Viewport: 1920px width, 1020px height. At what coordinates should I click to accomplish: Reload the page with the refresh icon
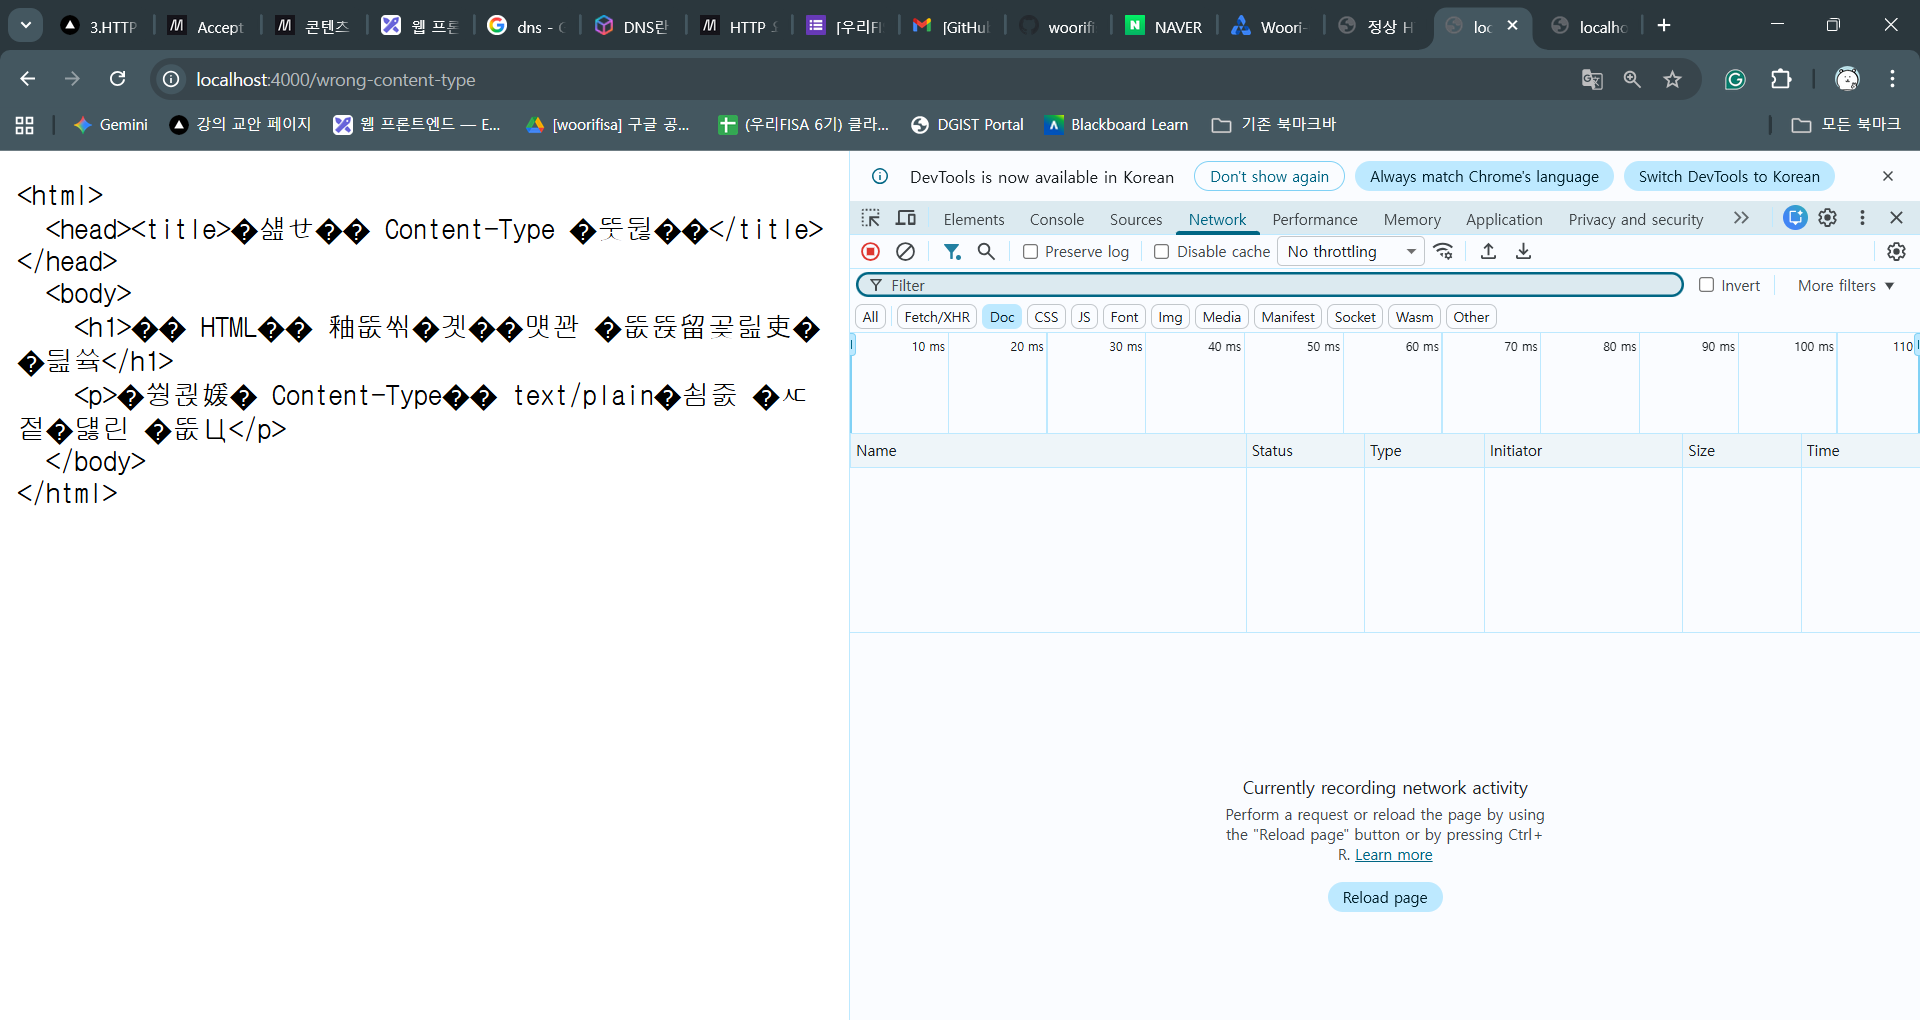[117, 79]
